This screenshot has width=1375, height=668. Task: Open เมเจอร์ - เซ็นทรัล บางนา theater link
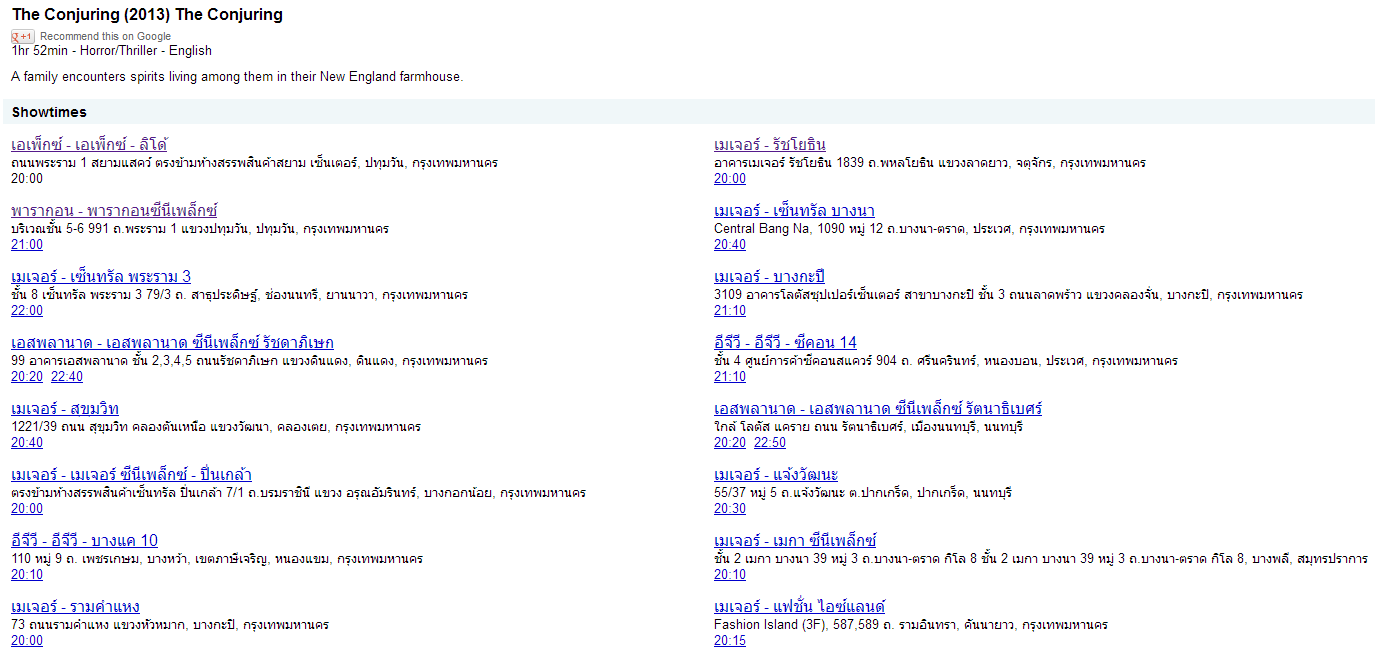pyautogui.click(x=794, y=210)
